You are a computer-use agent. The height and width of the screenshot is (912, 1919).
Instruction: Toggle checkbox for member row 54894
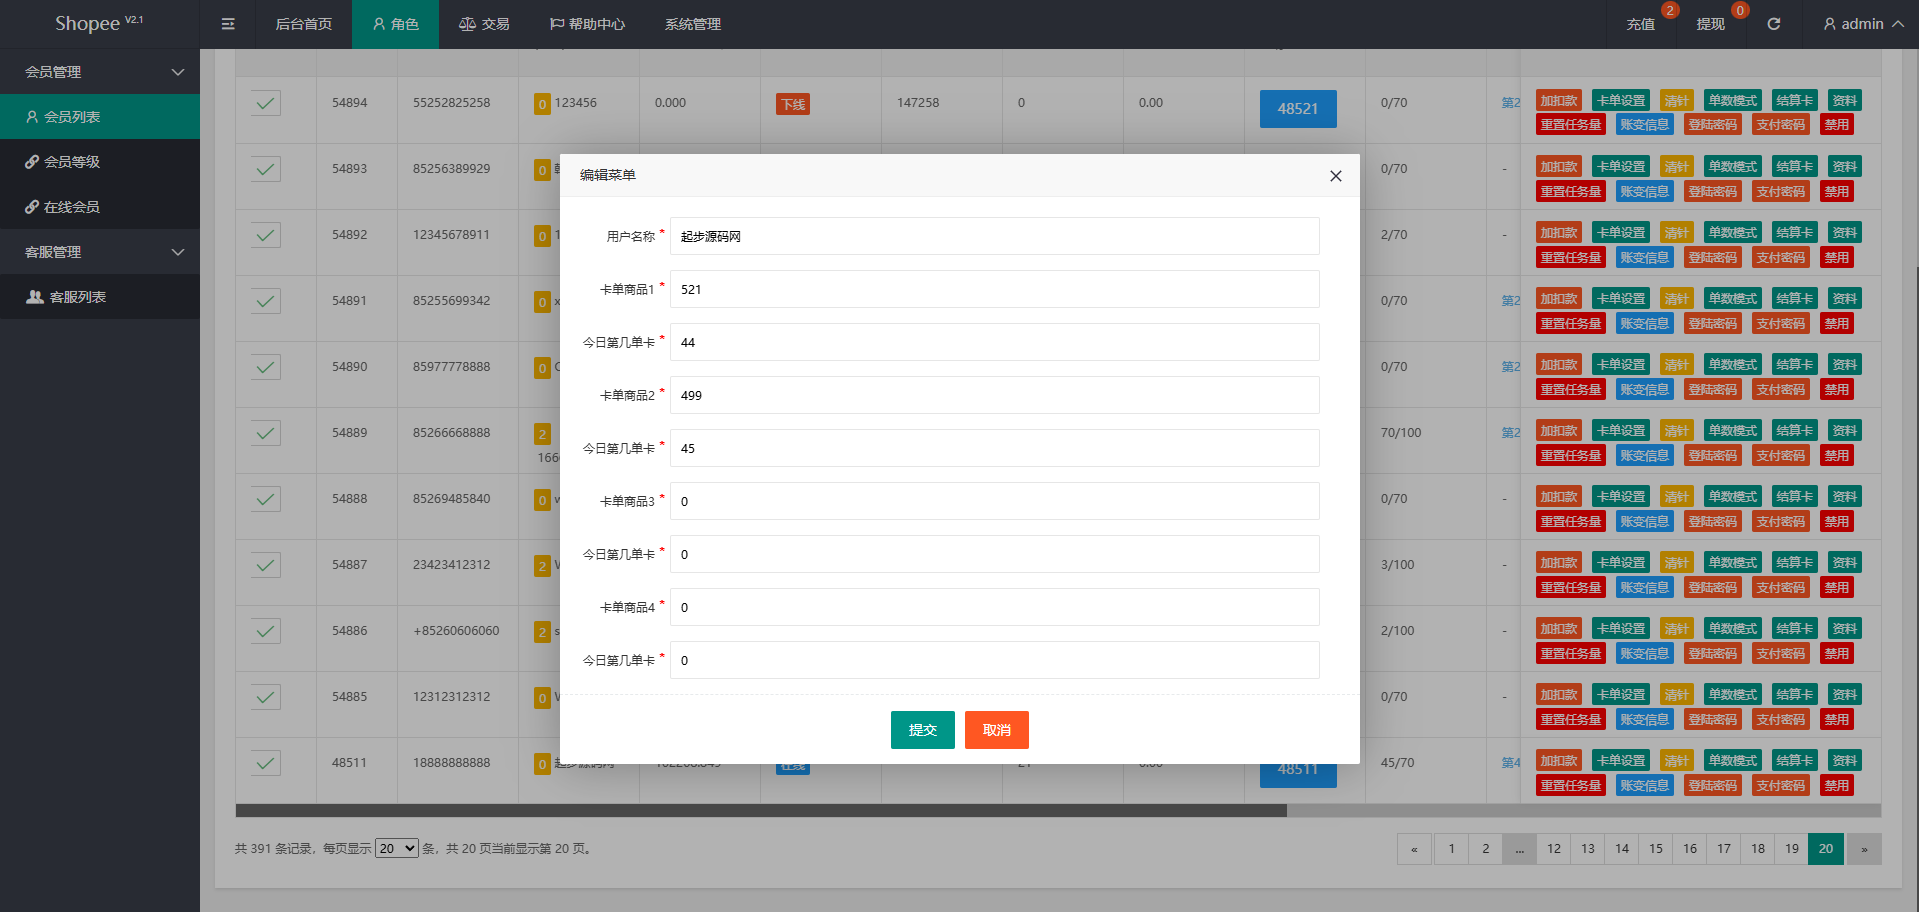(x=266, y=103)
